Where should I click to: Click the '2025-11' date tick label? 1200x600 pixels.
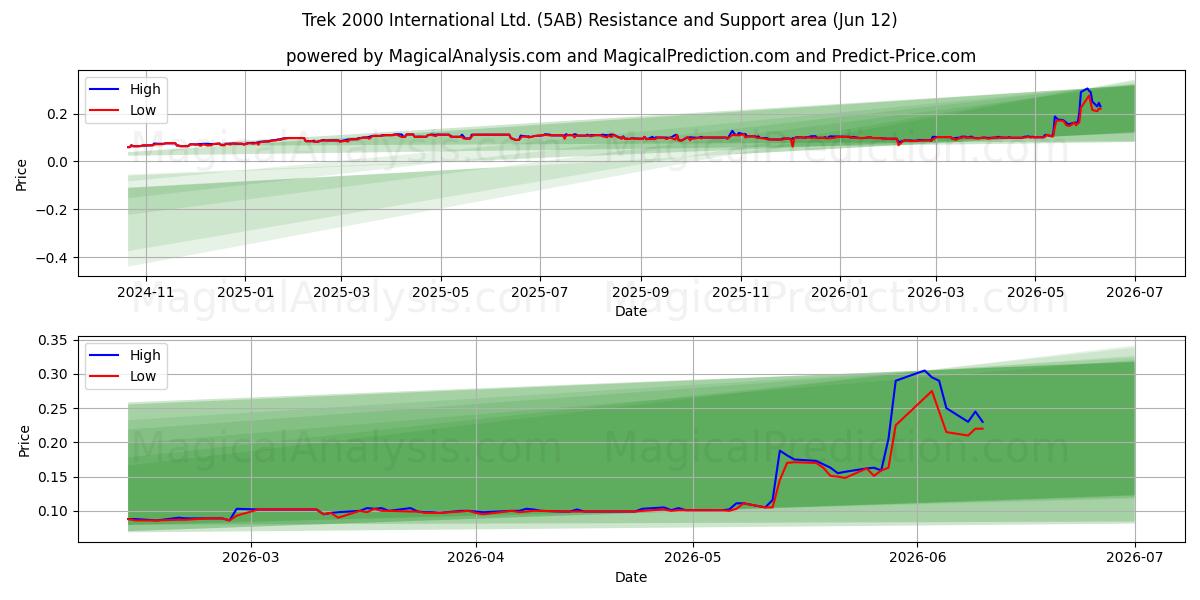point(741,293)
